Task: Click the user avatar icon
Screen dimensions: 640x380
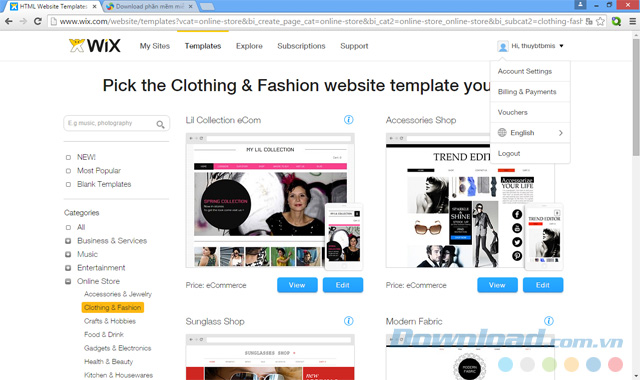Action: point(503,46)
